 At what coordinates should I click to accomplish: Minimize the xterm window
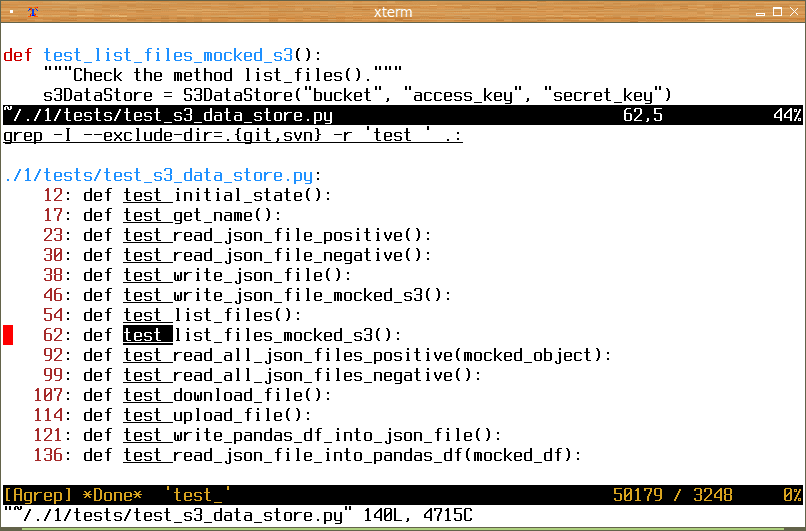point(761,12)
